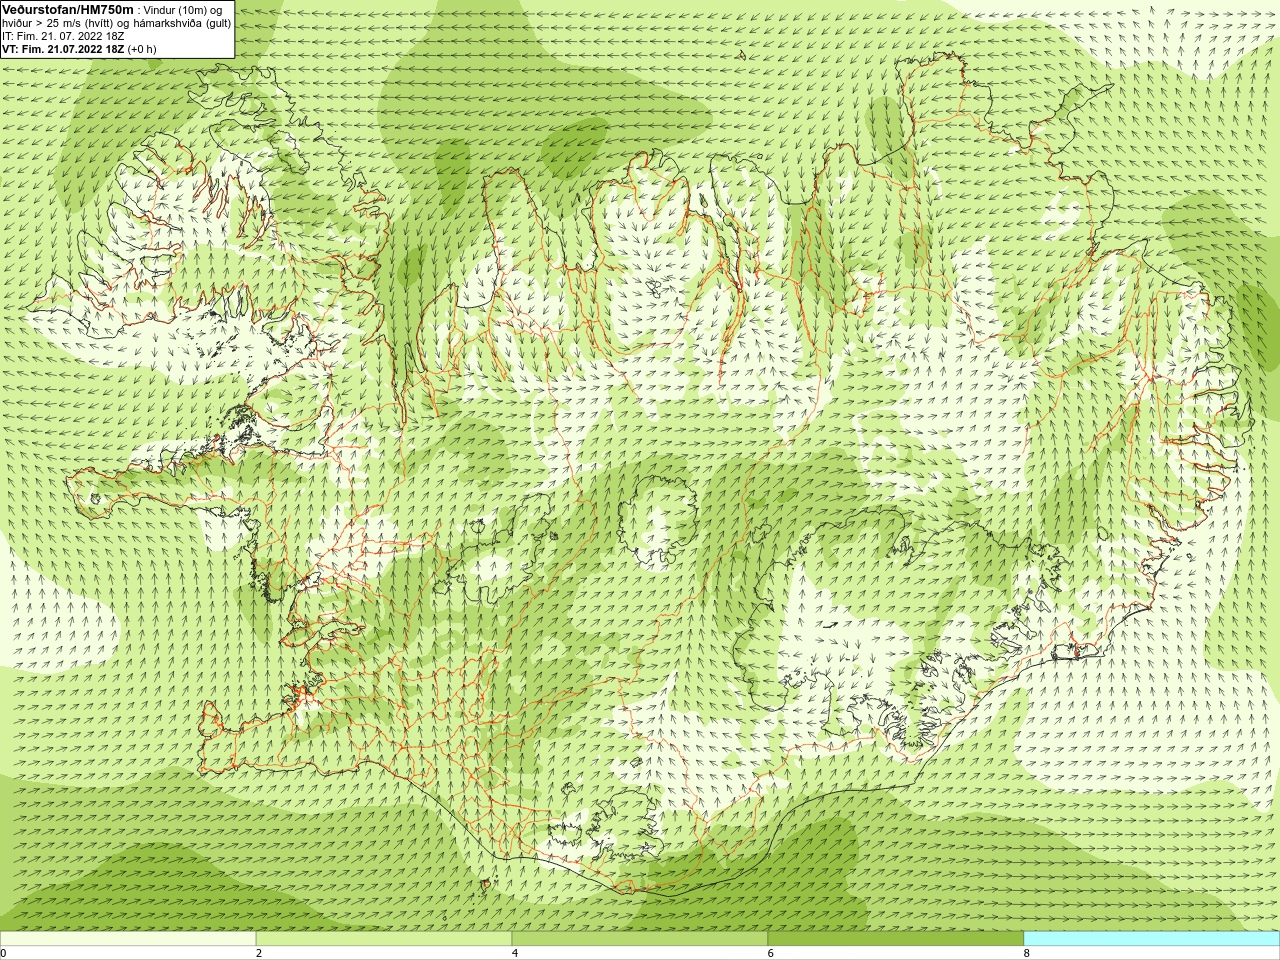Pick the medium green 4–6 legend band
The image size is (1280, 960).
point(640,939)
